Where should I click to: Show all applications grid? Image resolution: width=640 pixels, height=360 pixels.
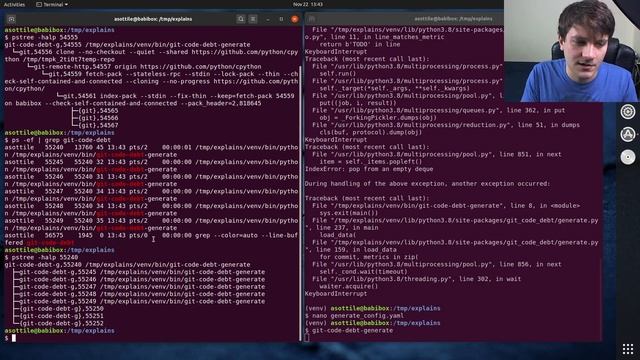pyautogui.click(x=628, y=349)
